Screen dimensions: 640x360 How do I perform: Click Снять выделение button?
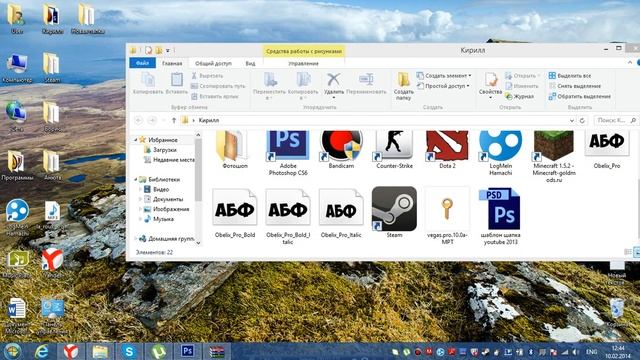(x=575, y=86)
